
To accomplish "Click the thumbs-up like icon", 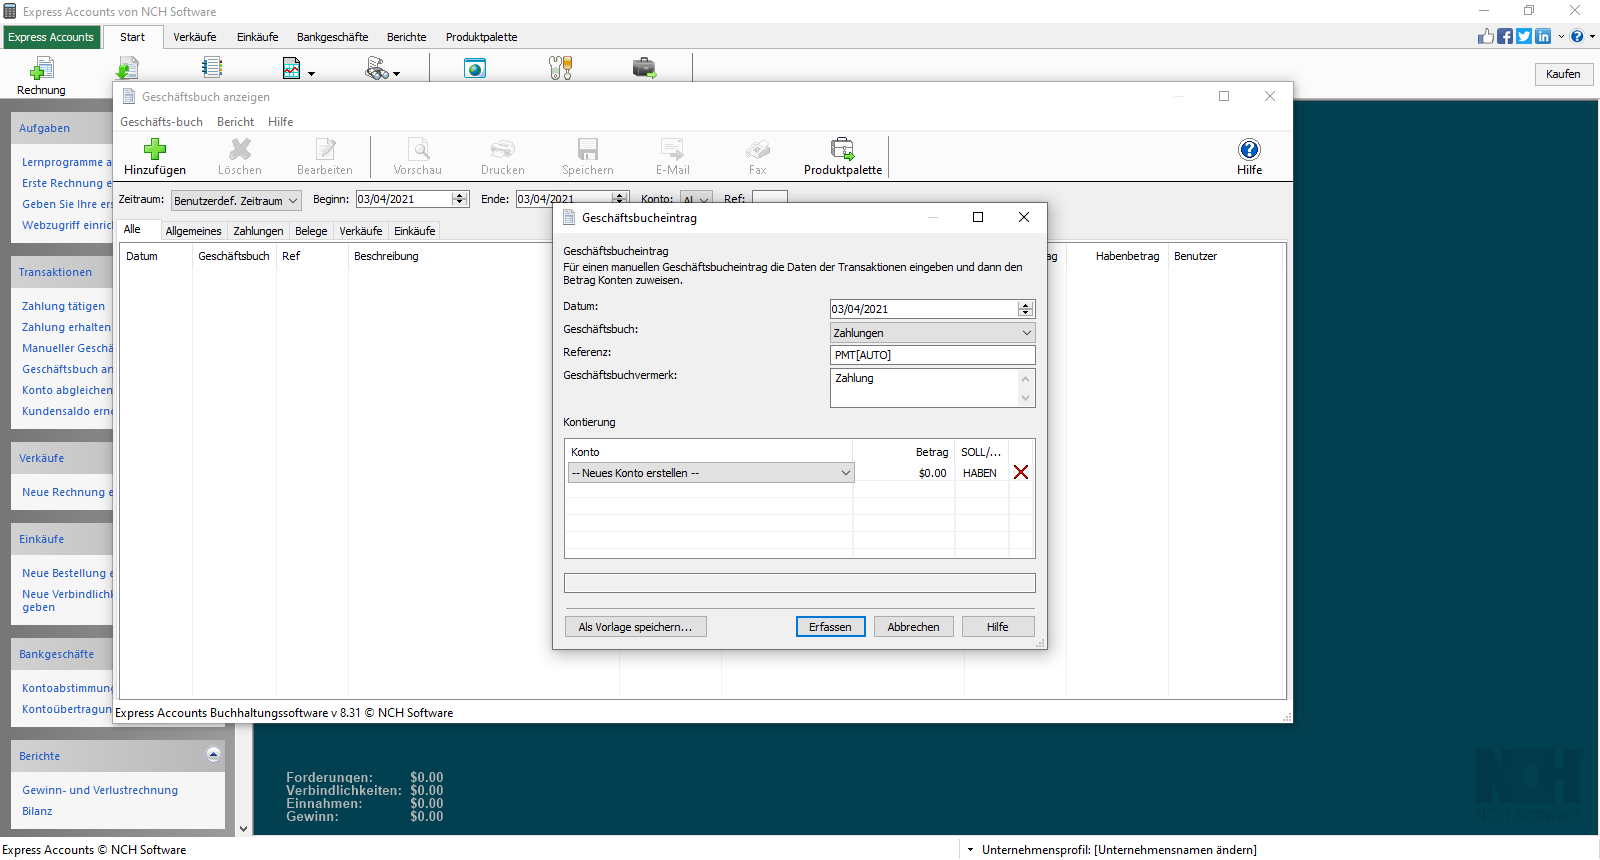I will [1486, 36].
